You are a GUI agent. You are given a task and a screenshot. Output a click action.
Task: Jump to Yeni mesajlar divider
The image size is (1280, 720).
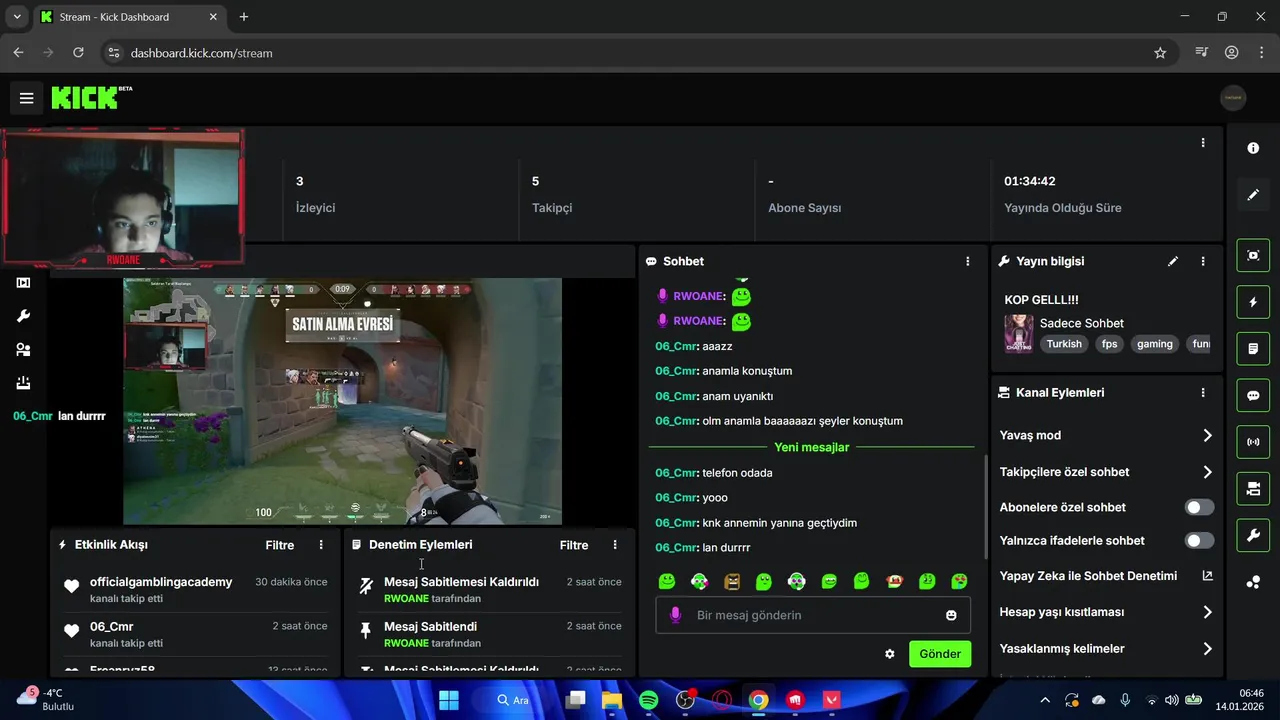(x=812, y=447)
